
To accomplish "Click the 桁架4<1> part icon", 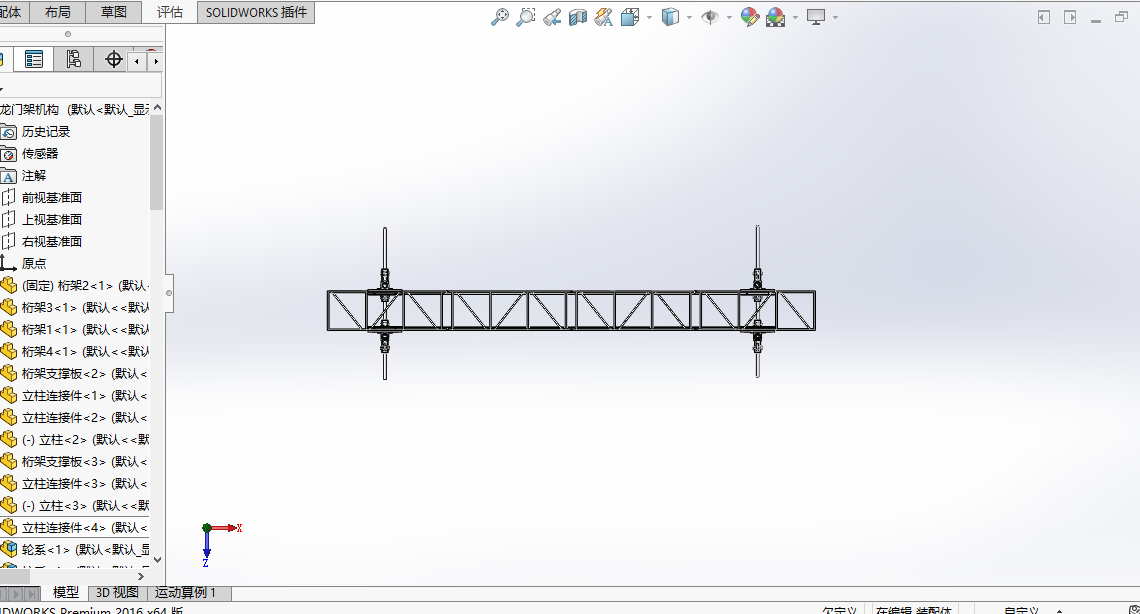I will [8, 352].
